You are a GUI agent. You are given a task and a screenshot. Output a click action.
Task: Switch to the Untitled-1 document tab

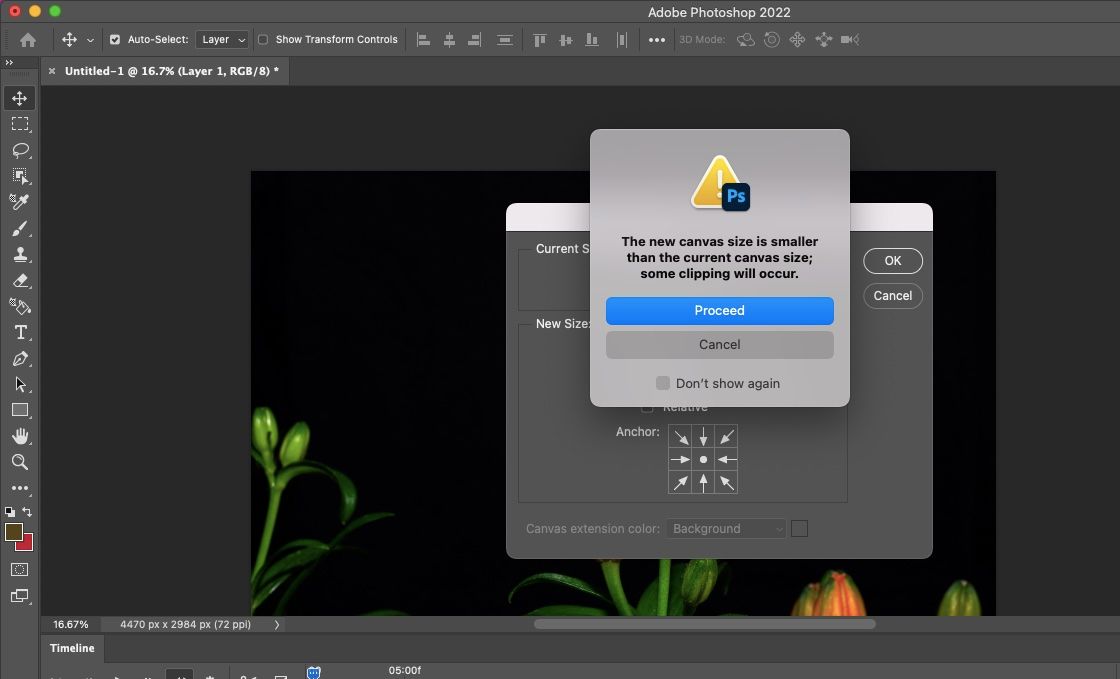click(x=171, y=71)
